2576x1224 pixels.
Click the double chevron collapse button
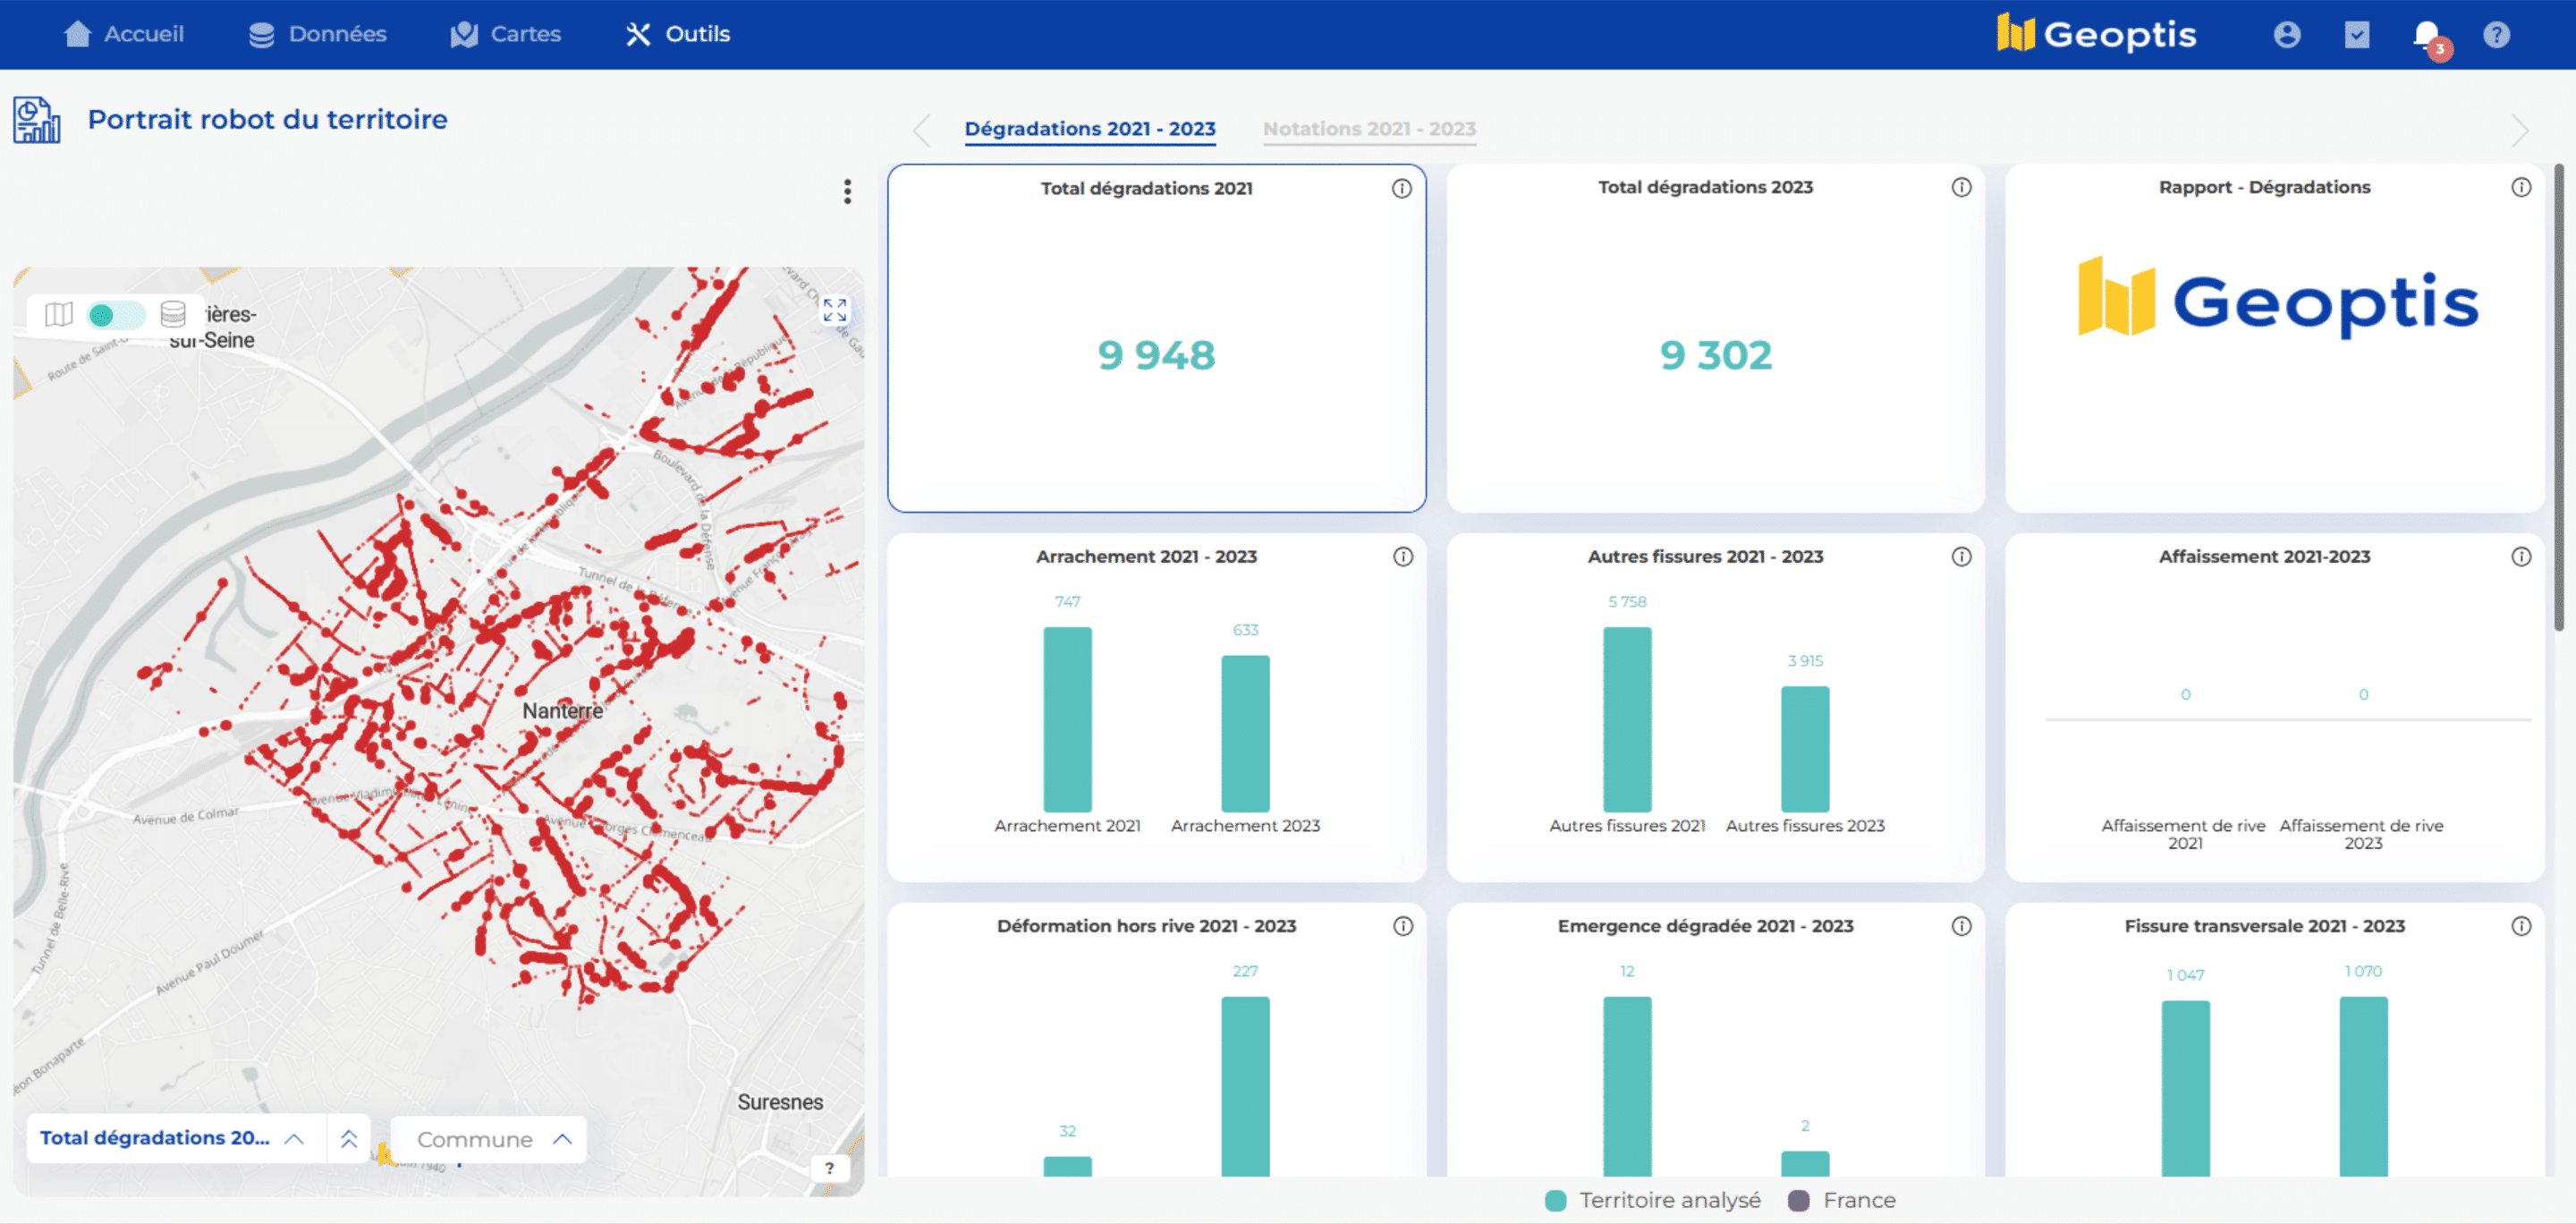[348, 1139]
